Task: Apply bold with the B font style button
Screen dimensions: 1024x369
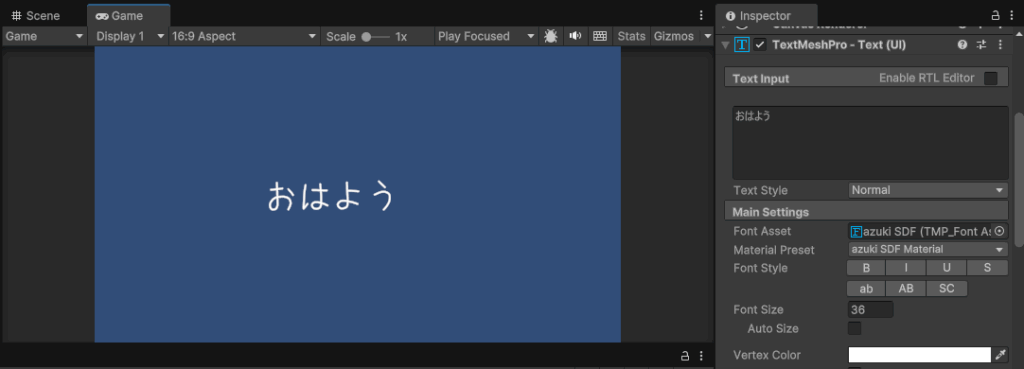Action: 866,268
